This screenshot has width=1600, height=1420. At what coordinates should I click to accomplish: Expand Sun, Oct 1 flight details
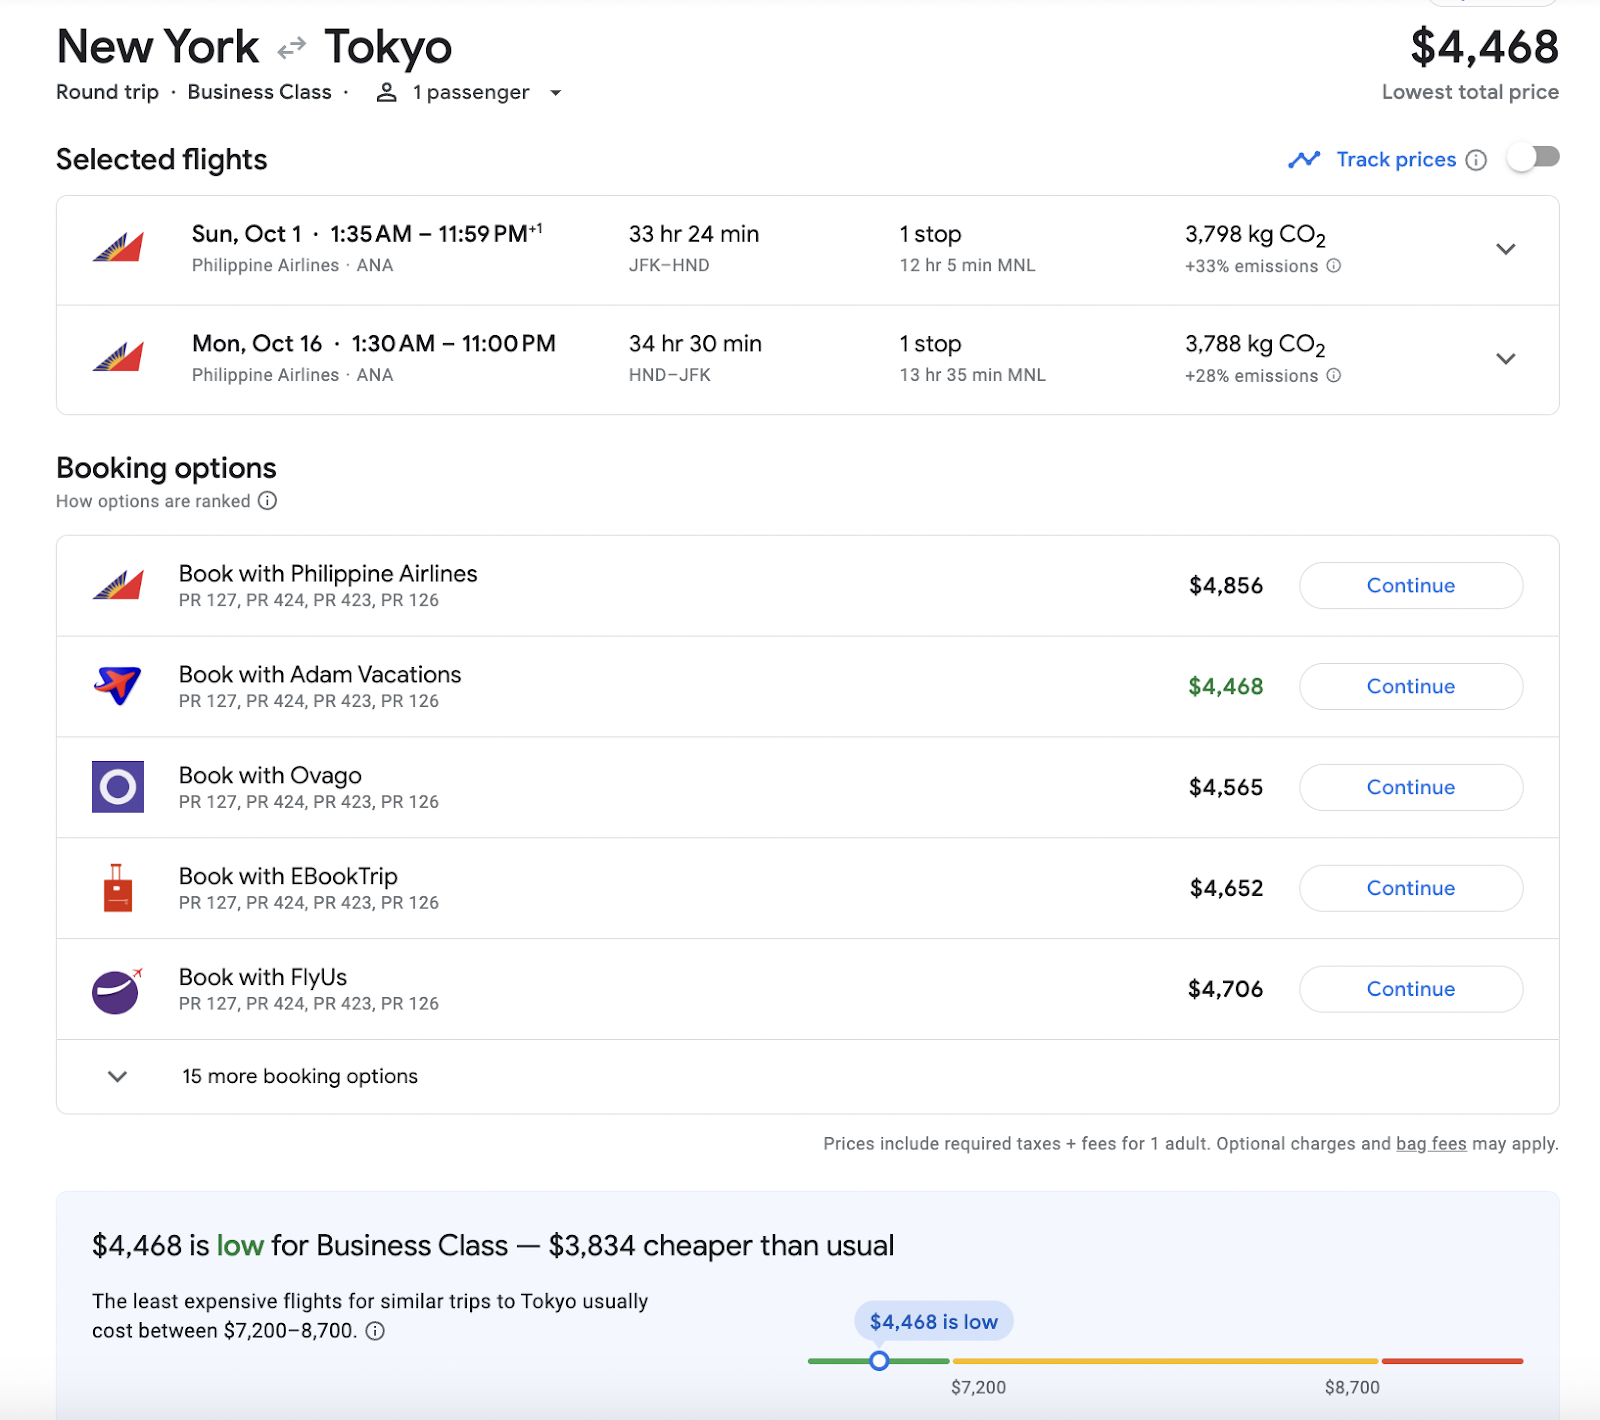pyautogui.click(x=1506, y=249)
